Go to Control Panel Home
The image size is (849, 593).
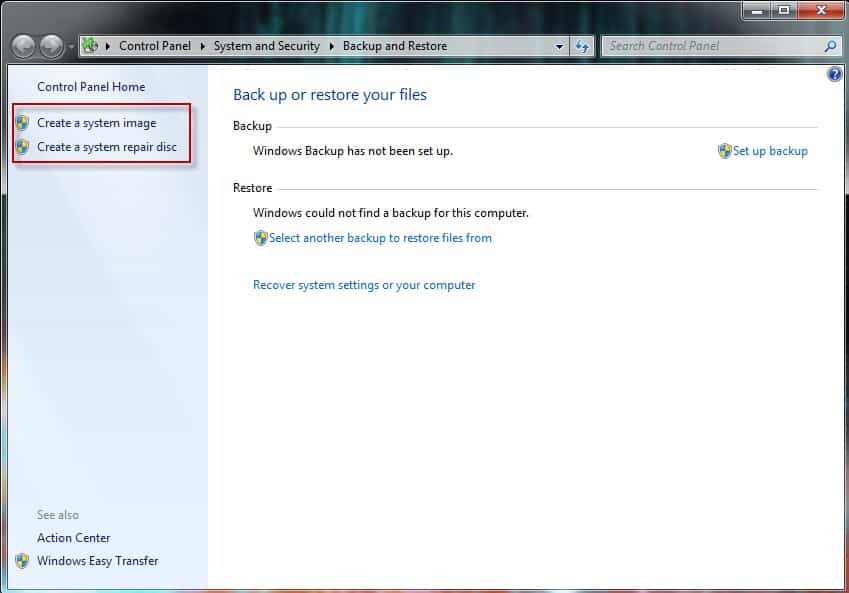tap(91, 87)
